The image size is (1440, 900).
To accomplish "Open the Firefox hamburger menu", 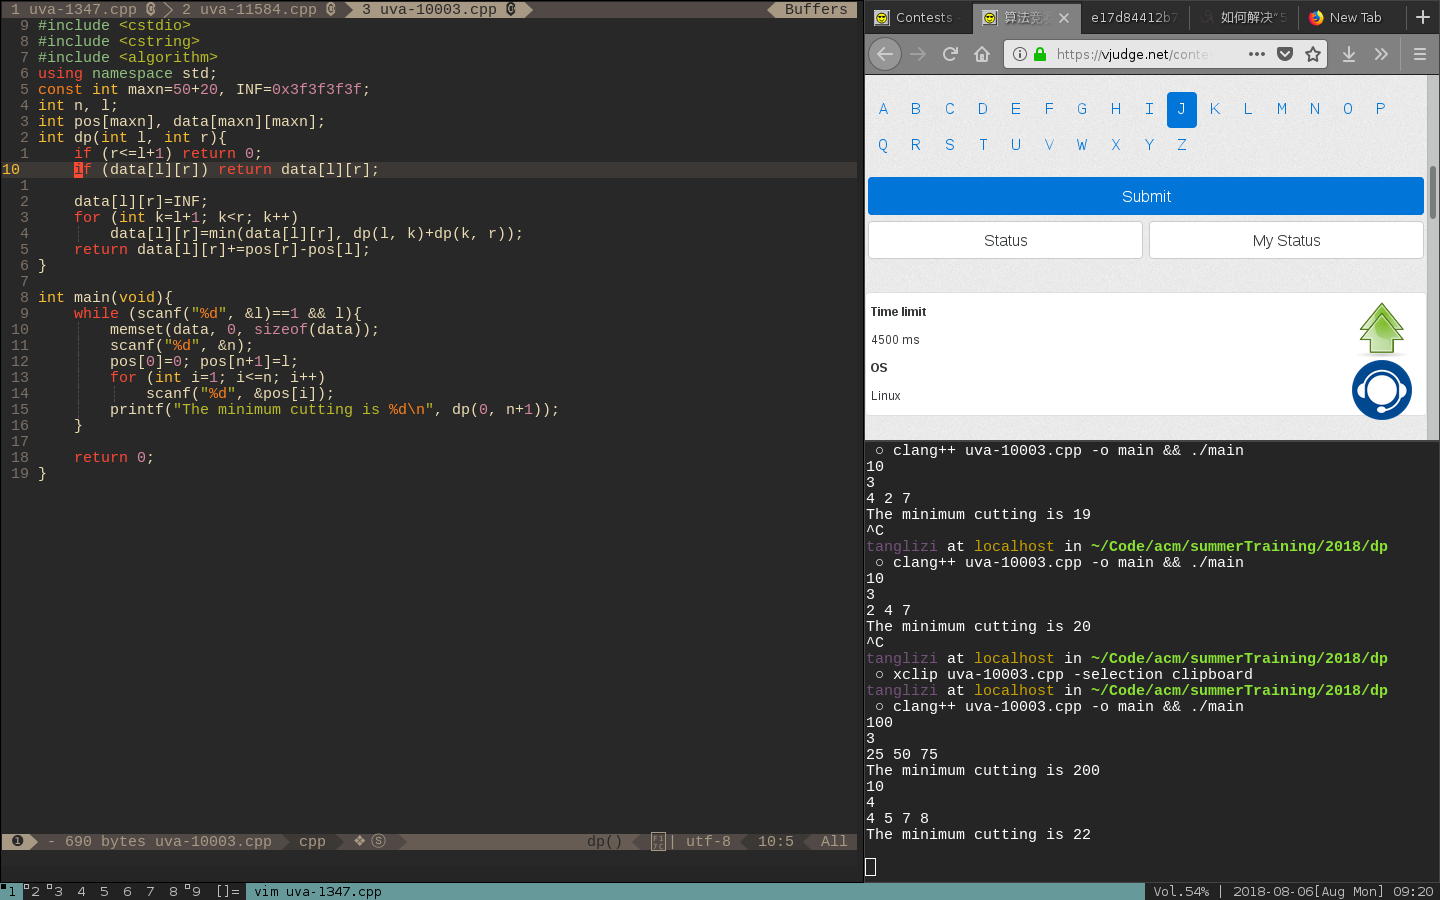I will (1419, 54).
